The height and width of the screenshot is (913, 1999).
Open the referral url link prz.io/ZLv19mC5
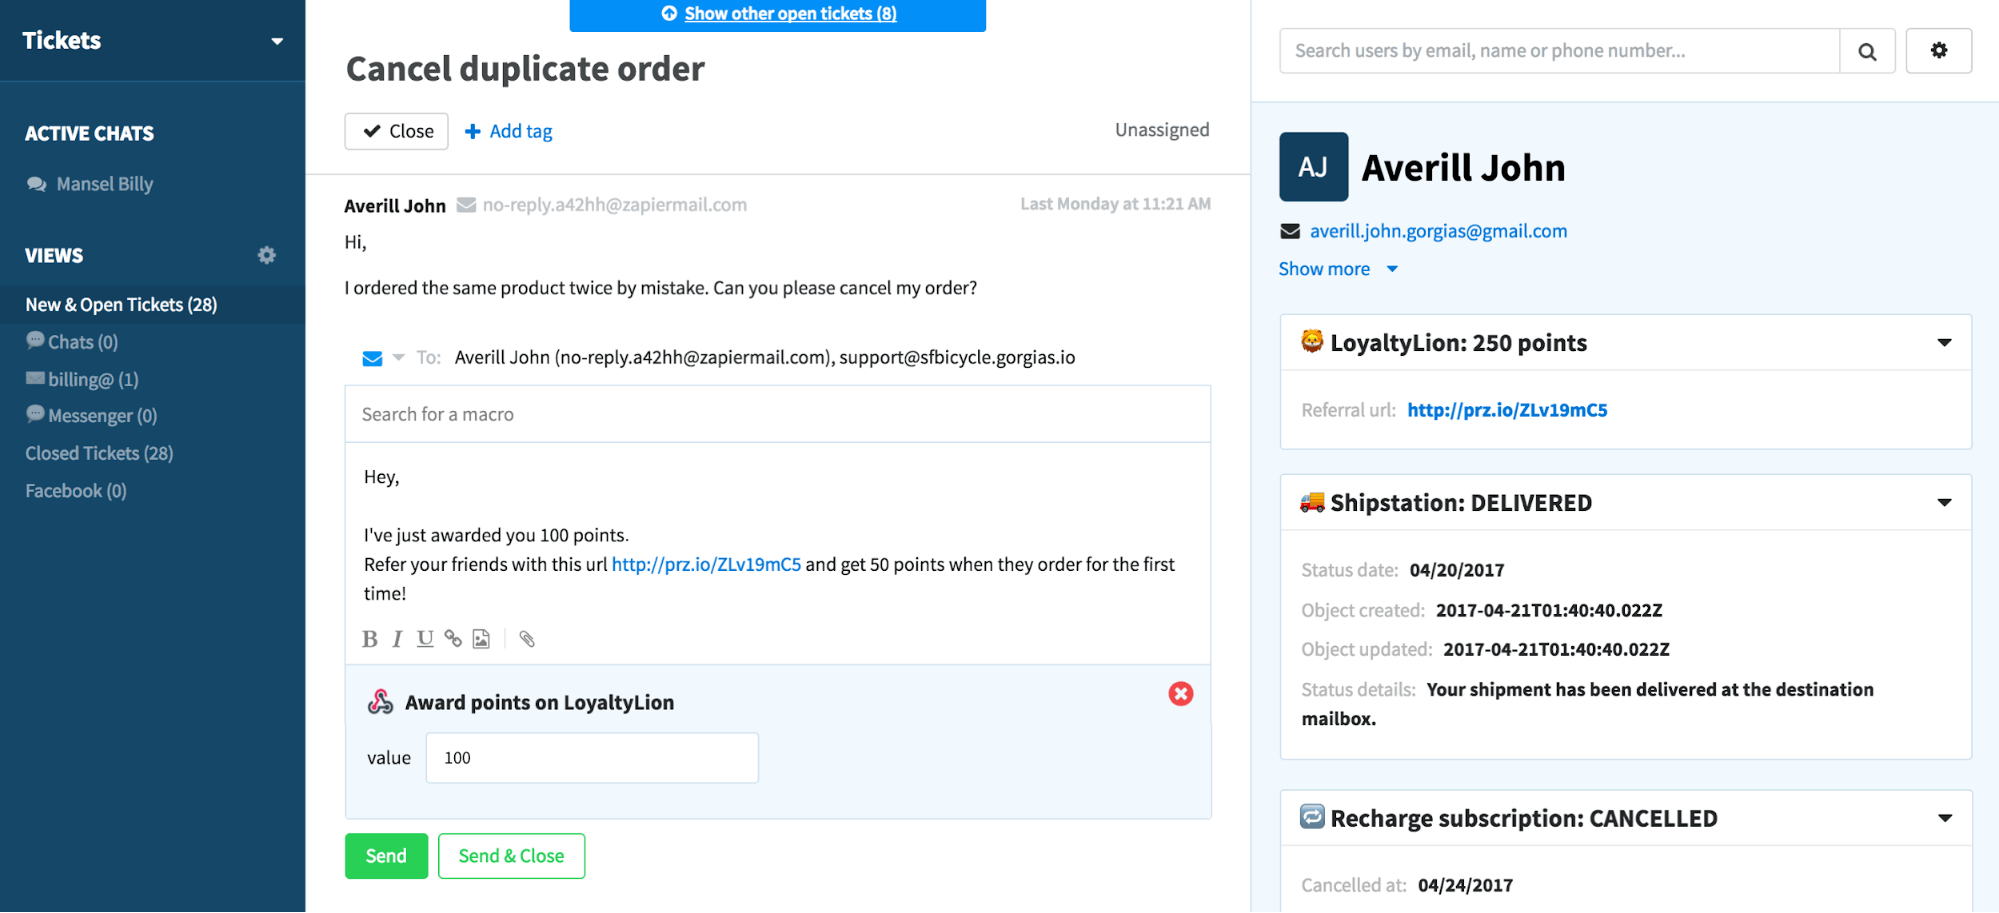(x=1506, y=409)
